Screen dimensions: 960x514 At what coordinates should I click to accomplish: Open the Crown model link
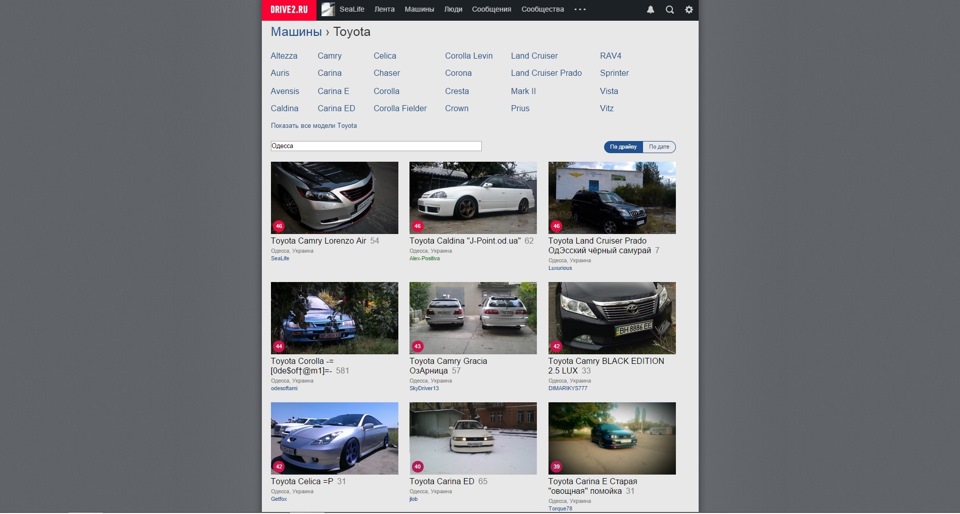[x=457, y=108]
